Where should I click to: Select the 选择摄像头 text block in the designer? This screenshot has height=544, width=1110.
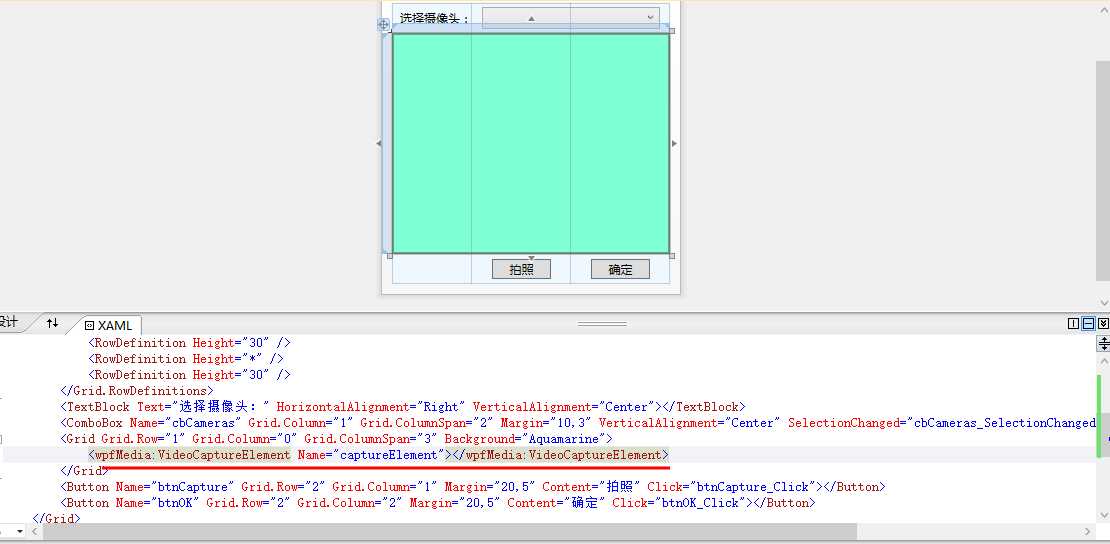(435, 18)
